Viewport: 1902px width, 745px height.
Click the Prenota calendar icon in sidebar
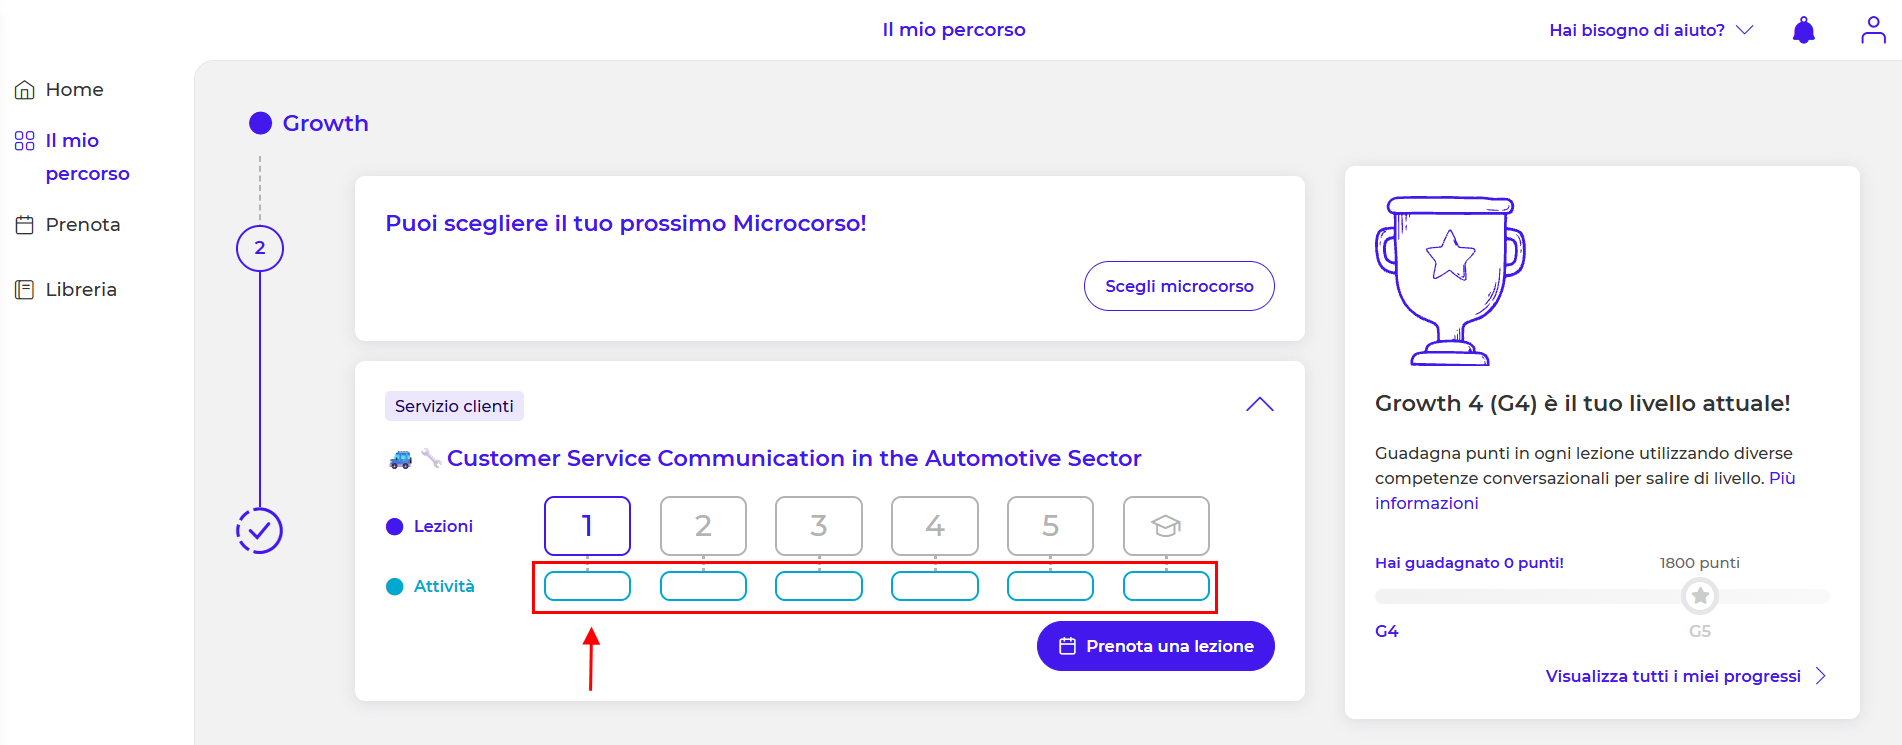[25, 225]
